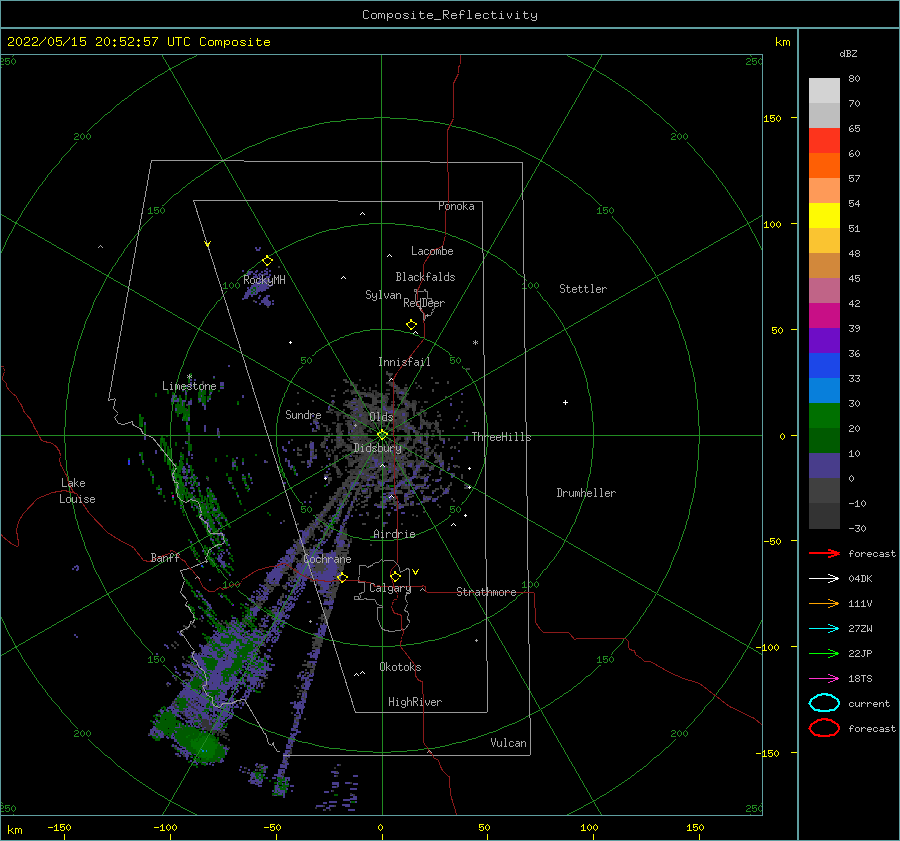900x841 pixels.
Task: Click the ThreeHills label
Action: tap(501, 437)
